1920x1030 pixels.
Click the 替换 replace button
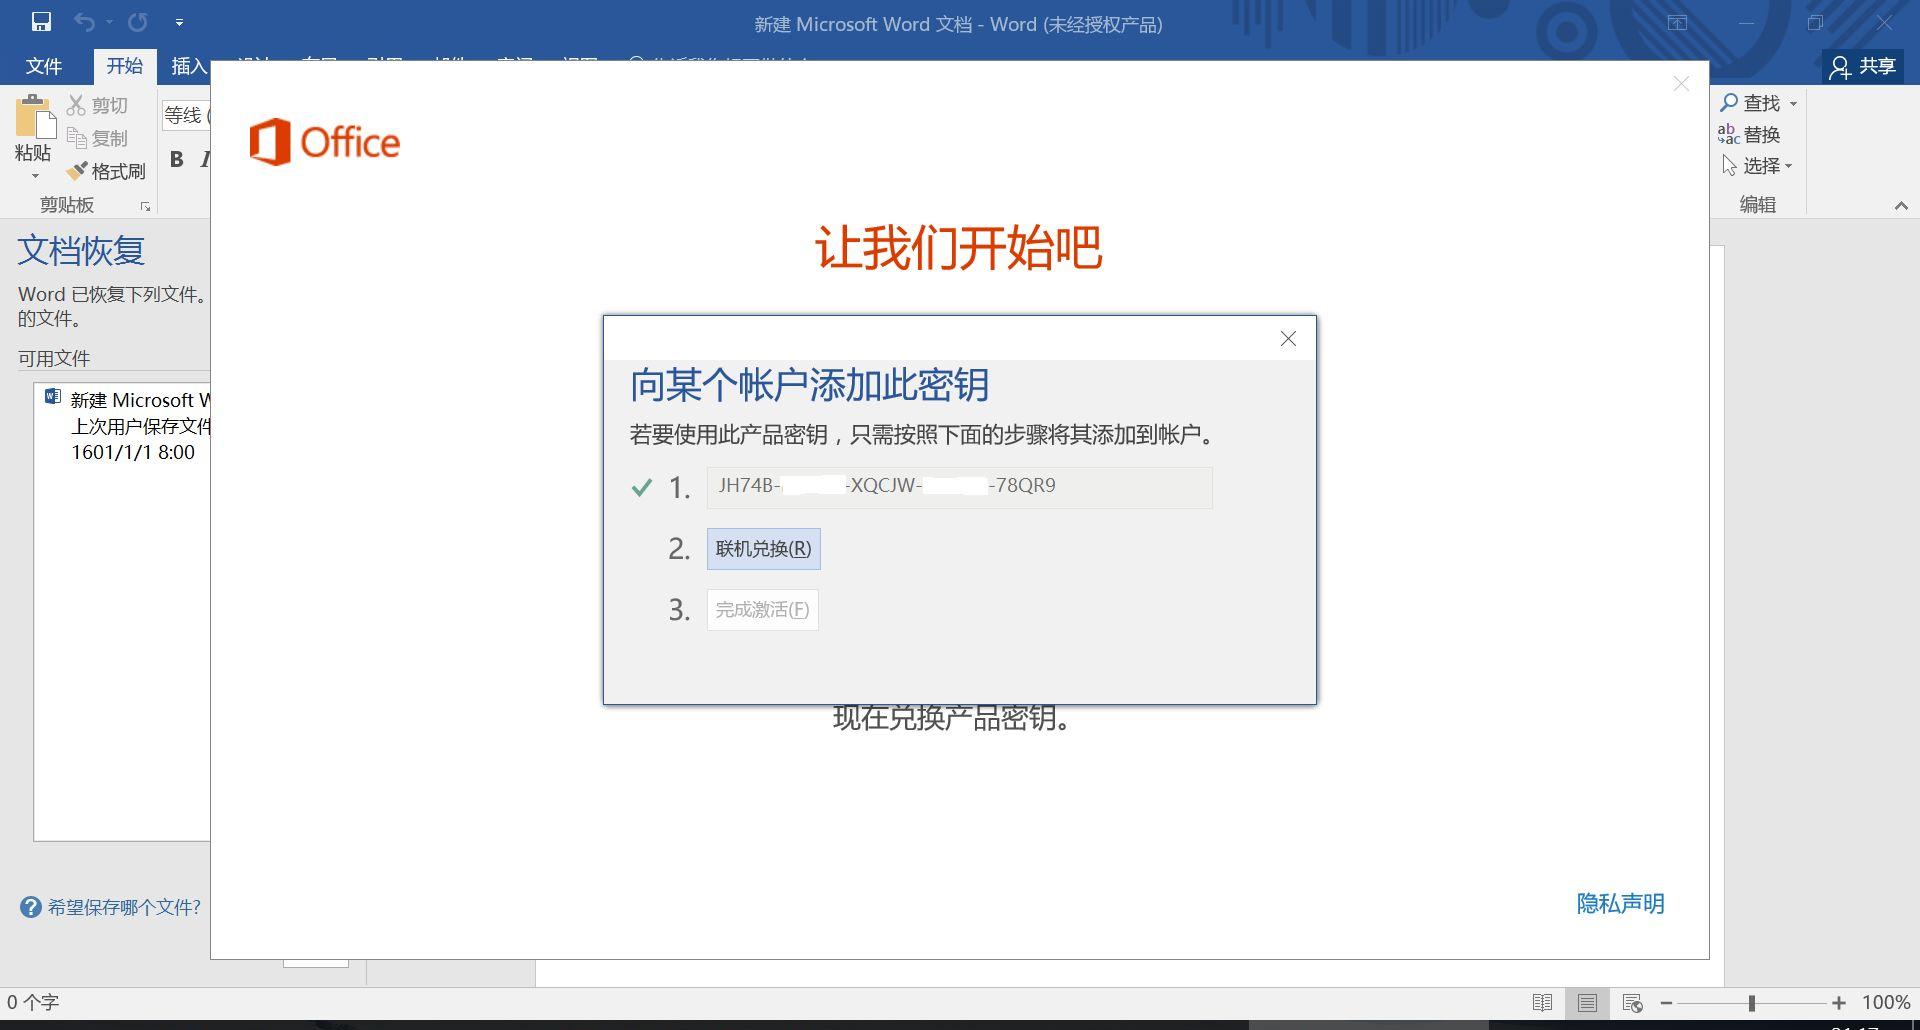tap(1749, 134)
